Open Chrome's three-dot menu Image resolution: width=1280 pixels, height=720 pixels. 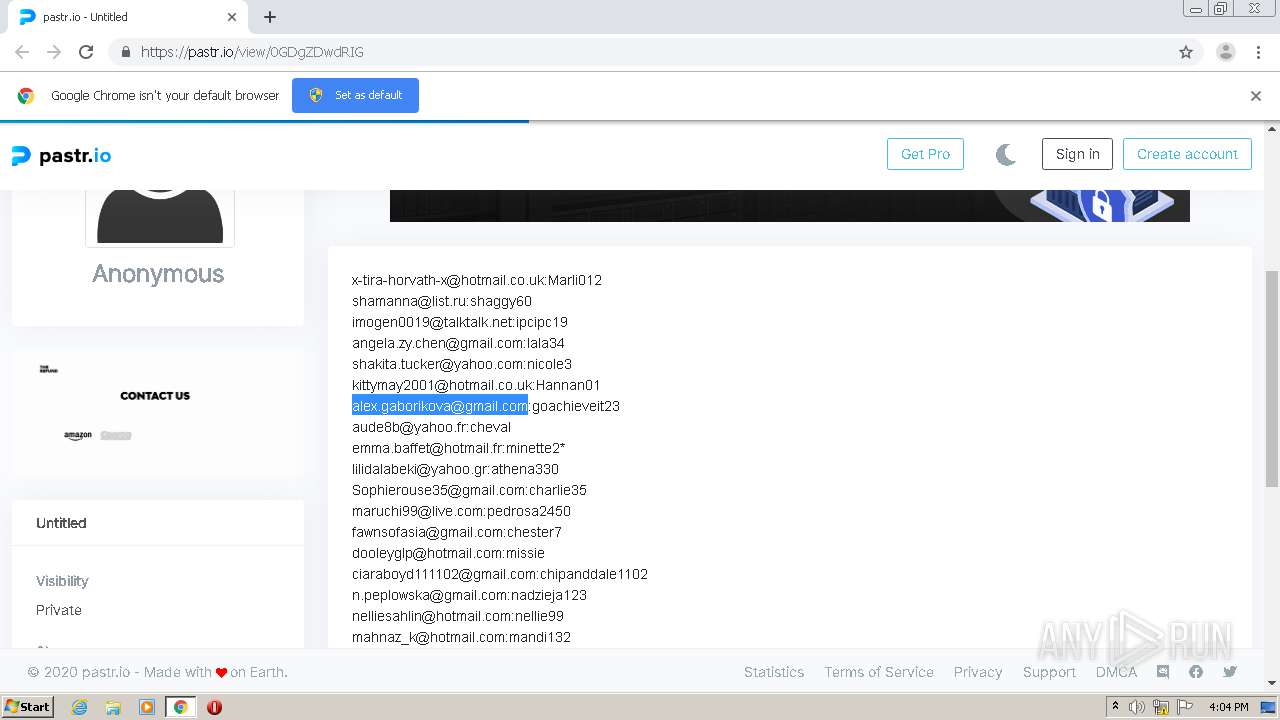pos(1258,52)
